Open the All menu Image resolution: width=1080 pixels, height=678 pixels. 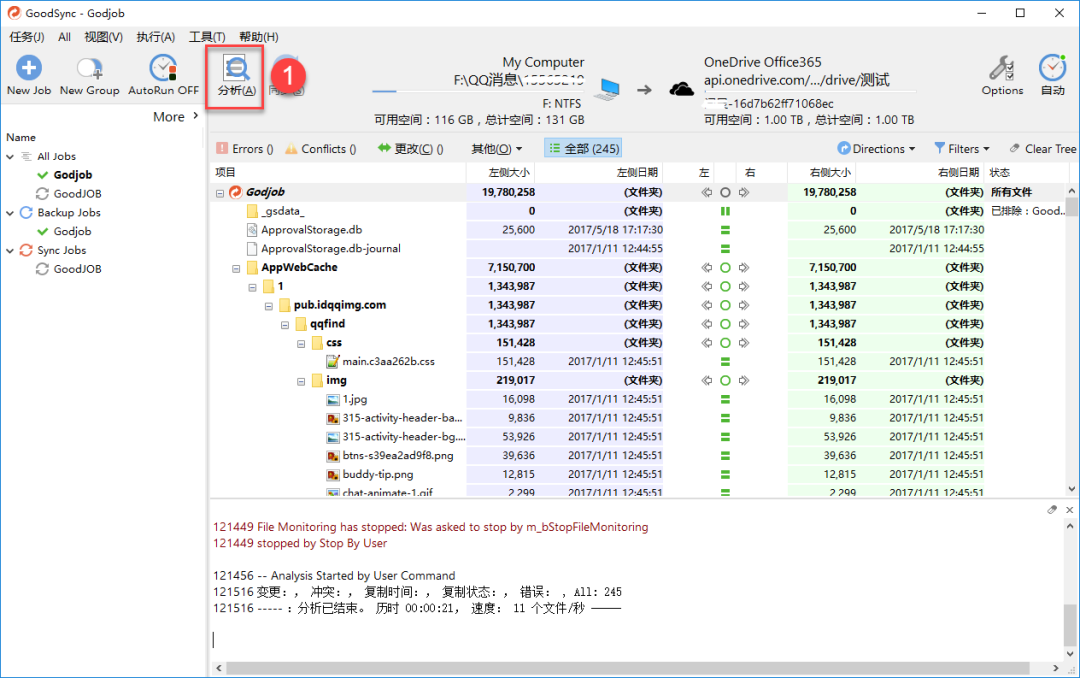tap(65, 37)
